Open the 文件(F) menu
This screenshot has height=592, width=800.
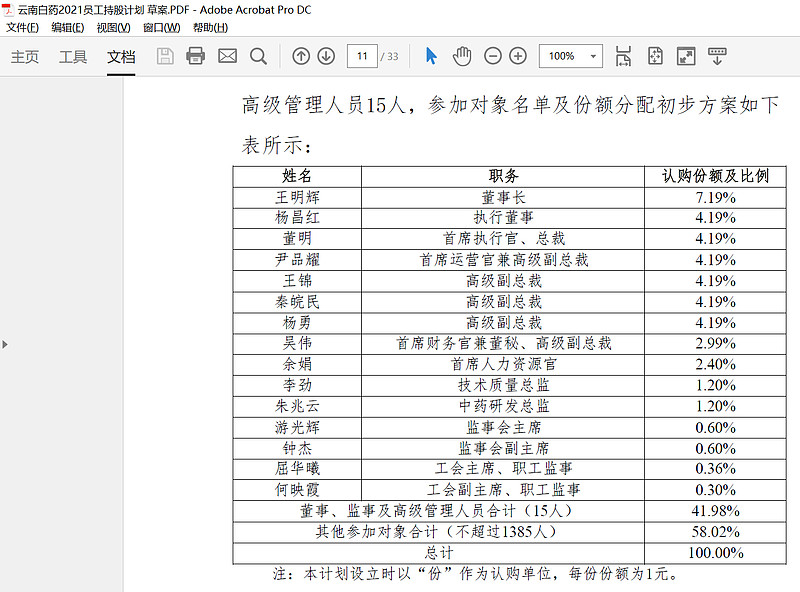[x=22, y=28]
